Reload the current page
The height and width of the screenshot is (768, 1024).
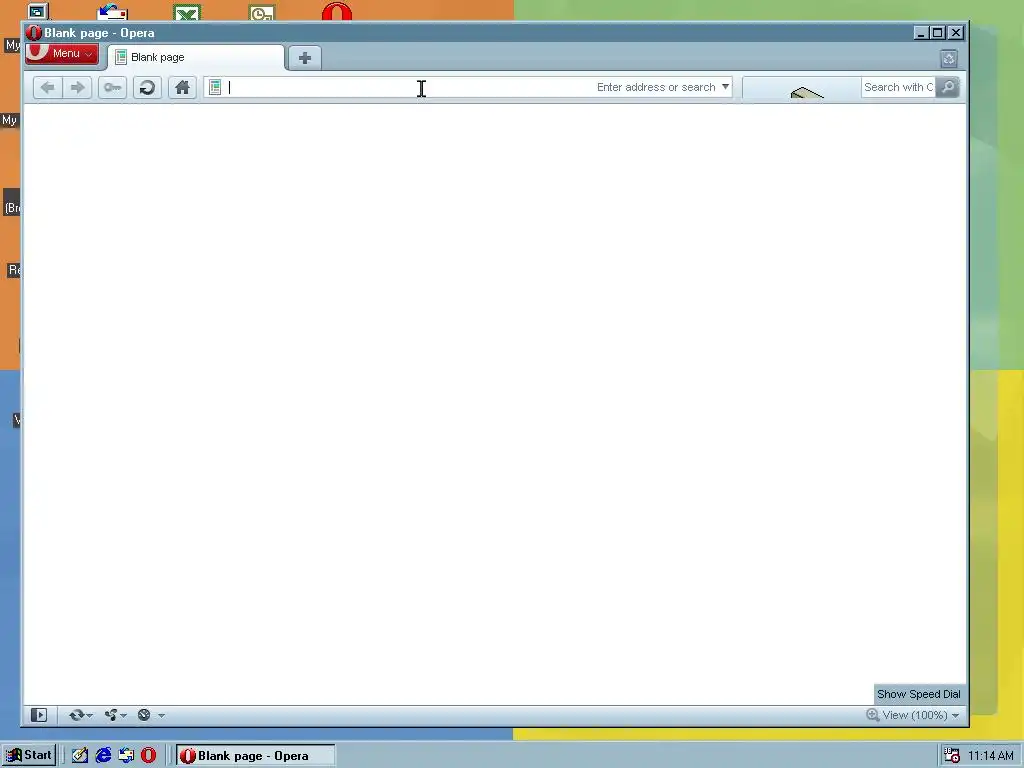click(x=148, y=88)
